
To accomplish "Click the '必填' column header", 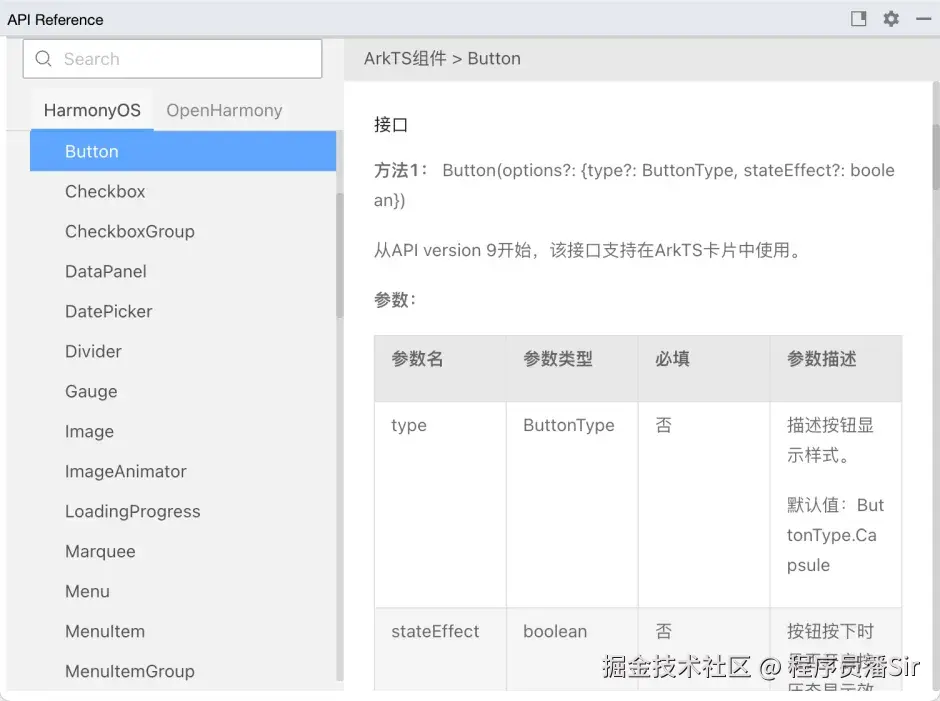I will coord(672,359).
